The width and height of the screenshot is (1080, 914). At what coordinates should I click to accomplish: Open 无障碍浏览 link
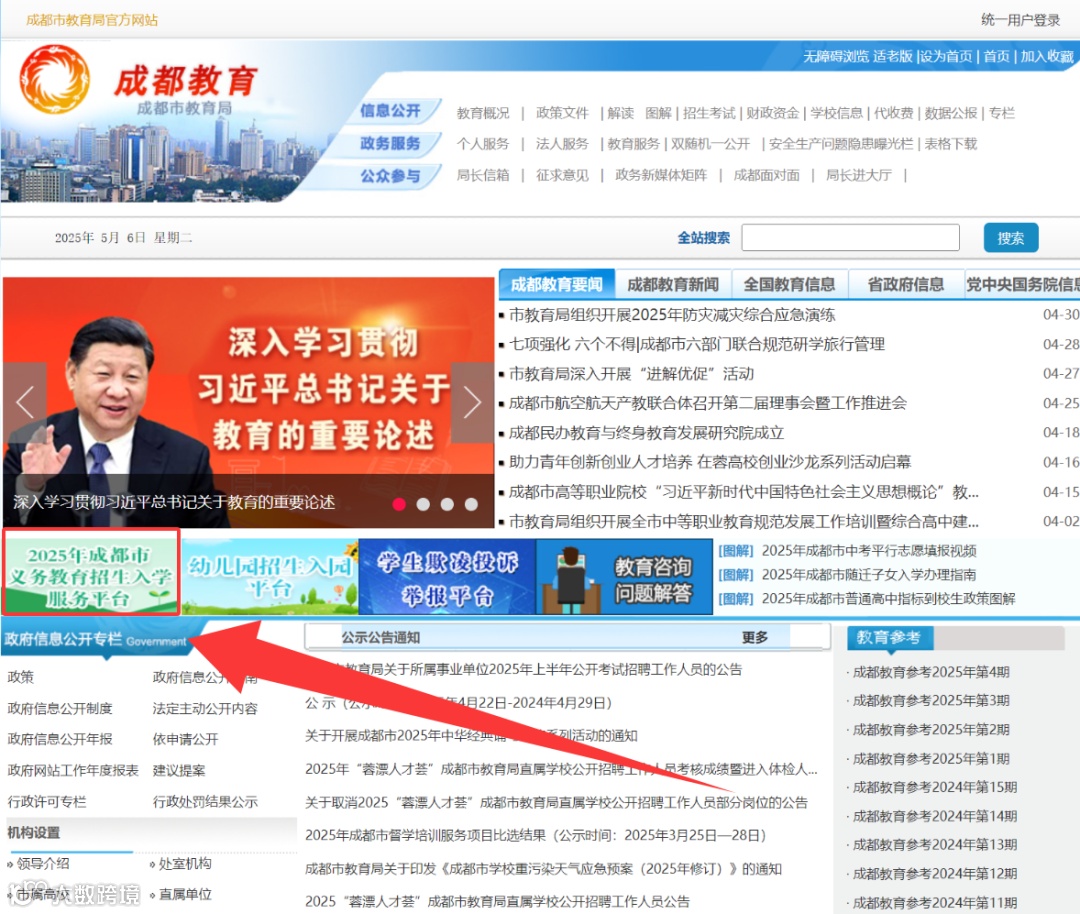tap(835, 56)
